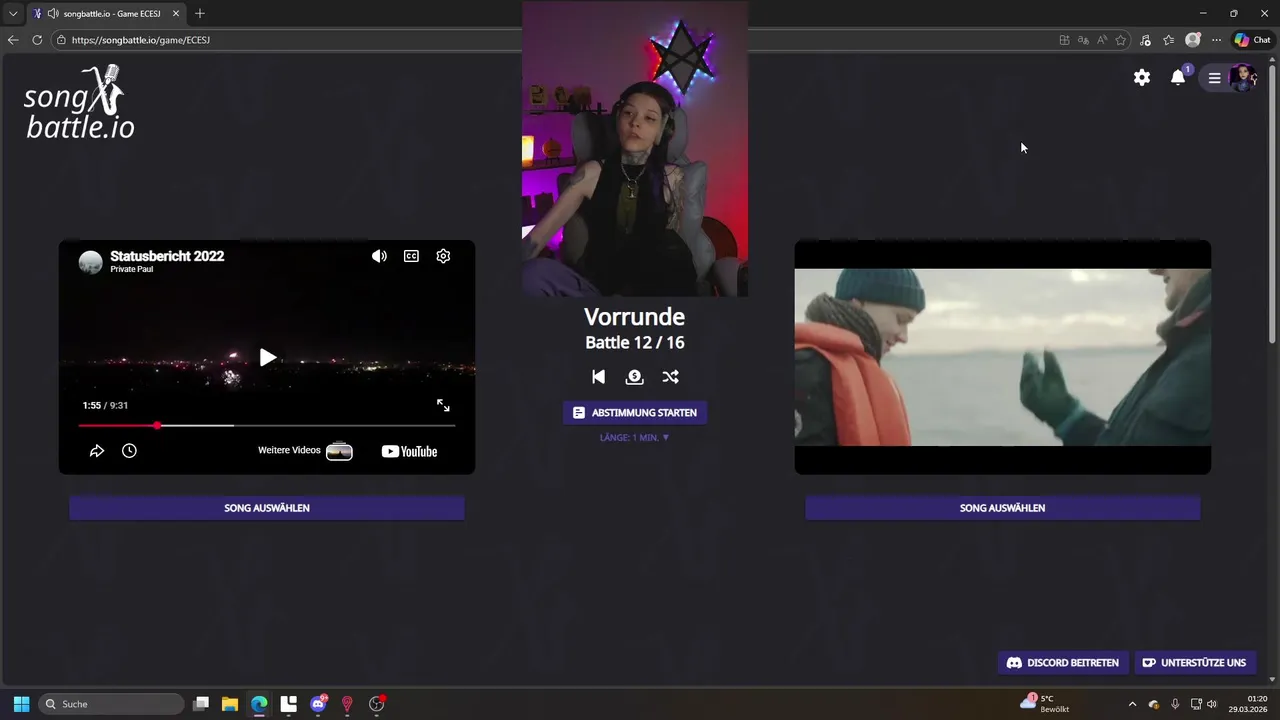Add this page to favorites star
This screenshot has height=720, width=1280.
(x=1121, y=40)
